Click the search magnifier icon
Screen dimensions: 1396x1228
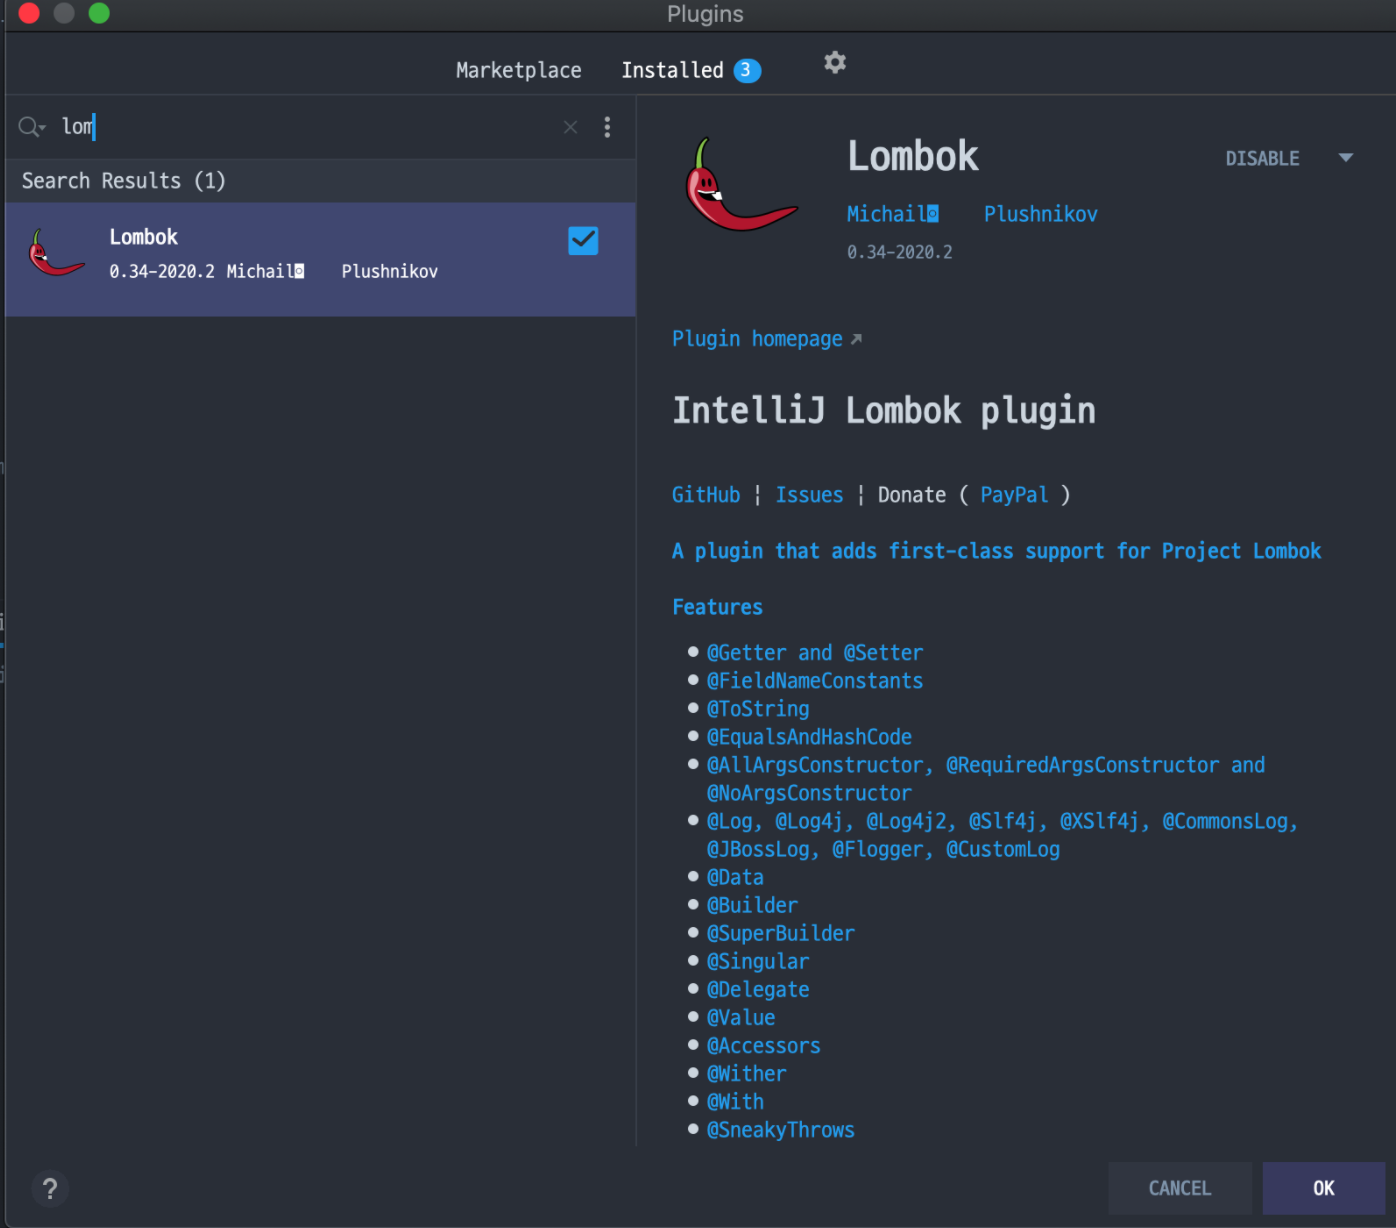(x=30, y=127)
